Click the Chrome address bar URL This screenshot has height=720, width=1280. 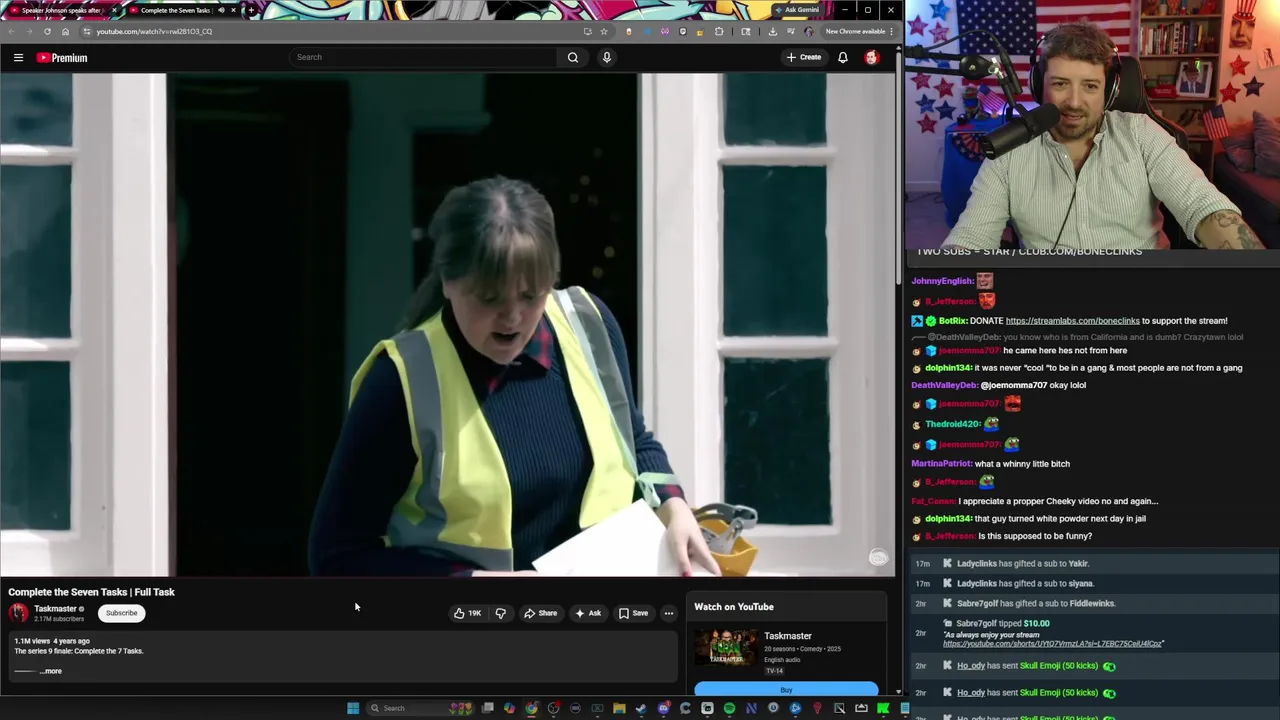click(154, 31)
